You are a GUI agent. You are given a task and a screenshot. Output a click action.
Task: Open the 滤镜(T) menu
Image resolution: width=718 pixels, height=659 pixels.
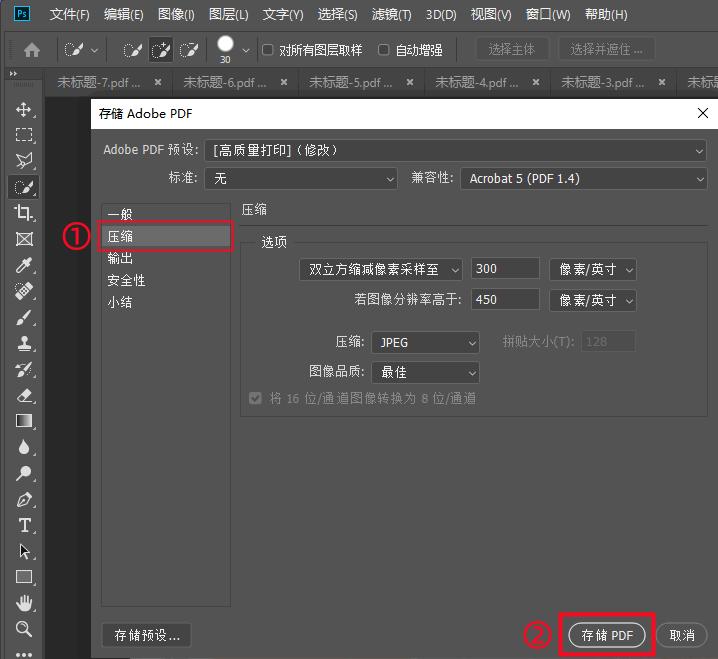click(x=390, y=15)
